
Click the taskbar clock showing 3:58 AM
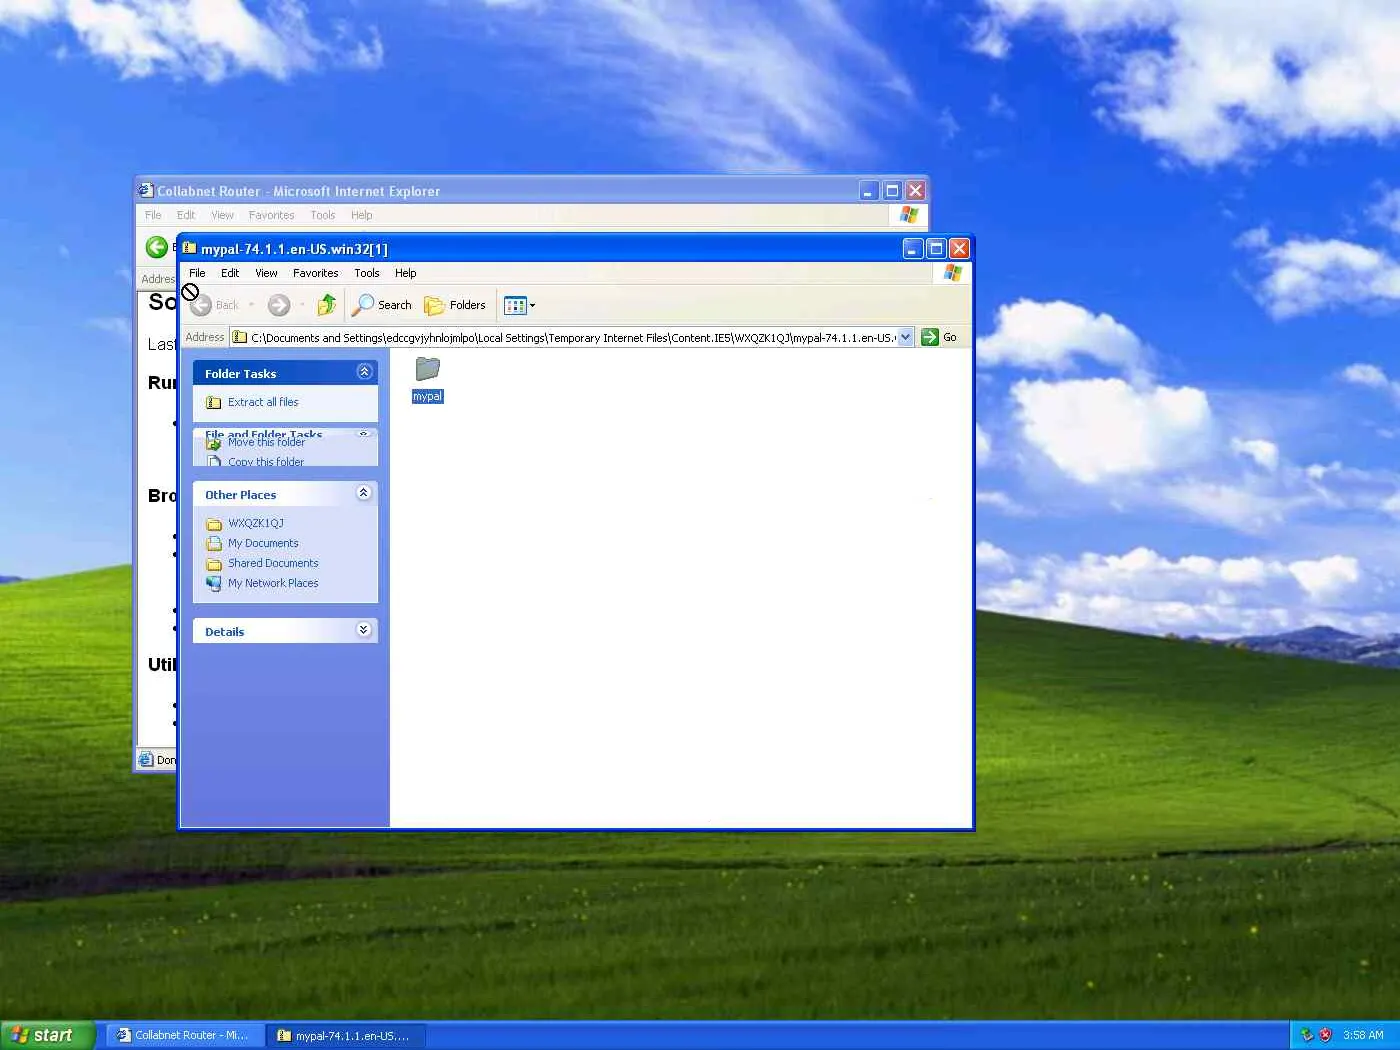pos(1363,1035)
